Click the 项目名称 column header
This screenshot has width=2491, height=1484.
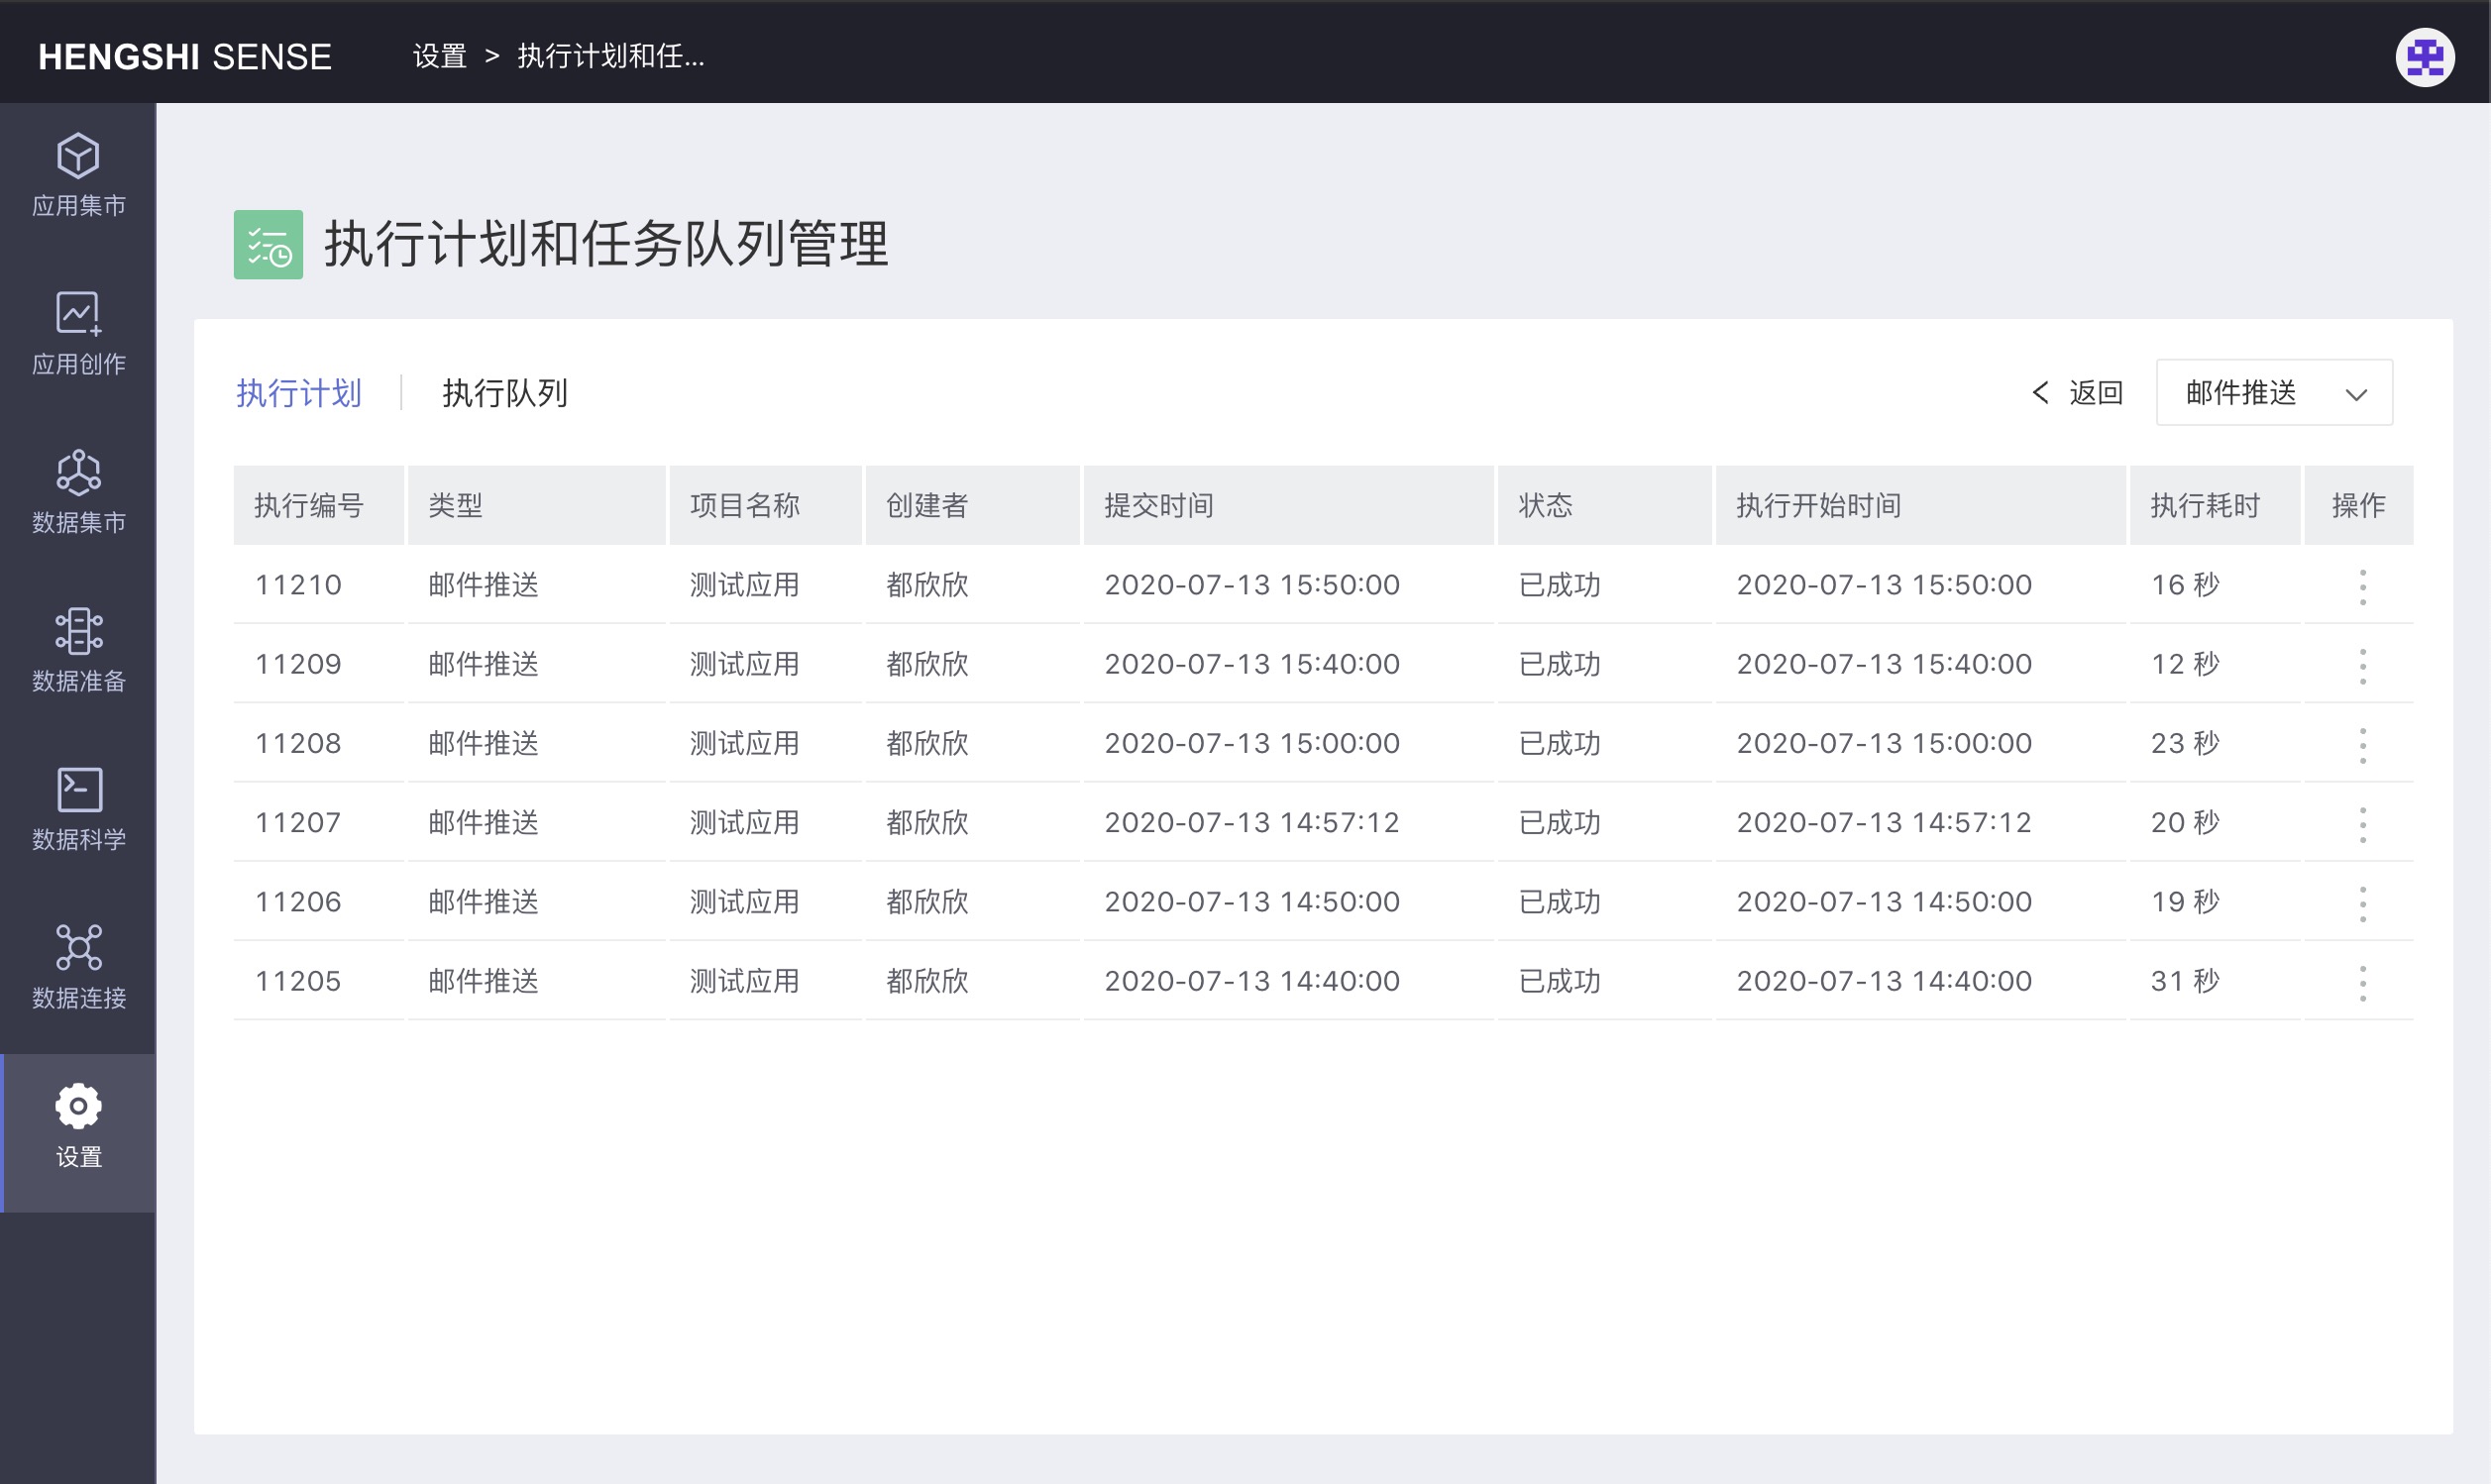point(766,506)
